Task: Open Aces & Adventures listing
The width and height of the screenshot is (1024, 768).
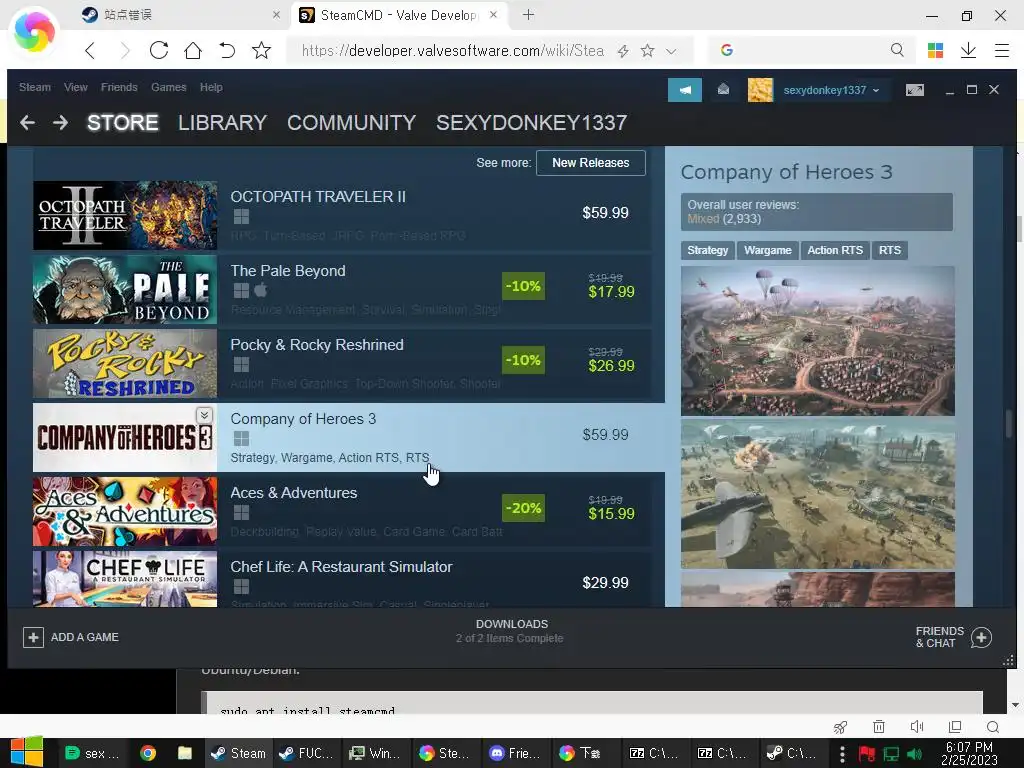Action: [x=343, y=511]
